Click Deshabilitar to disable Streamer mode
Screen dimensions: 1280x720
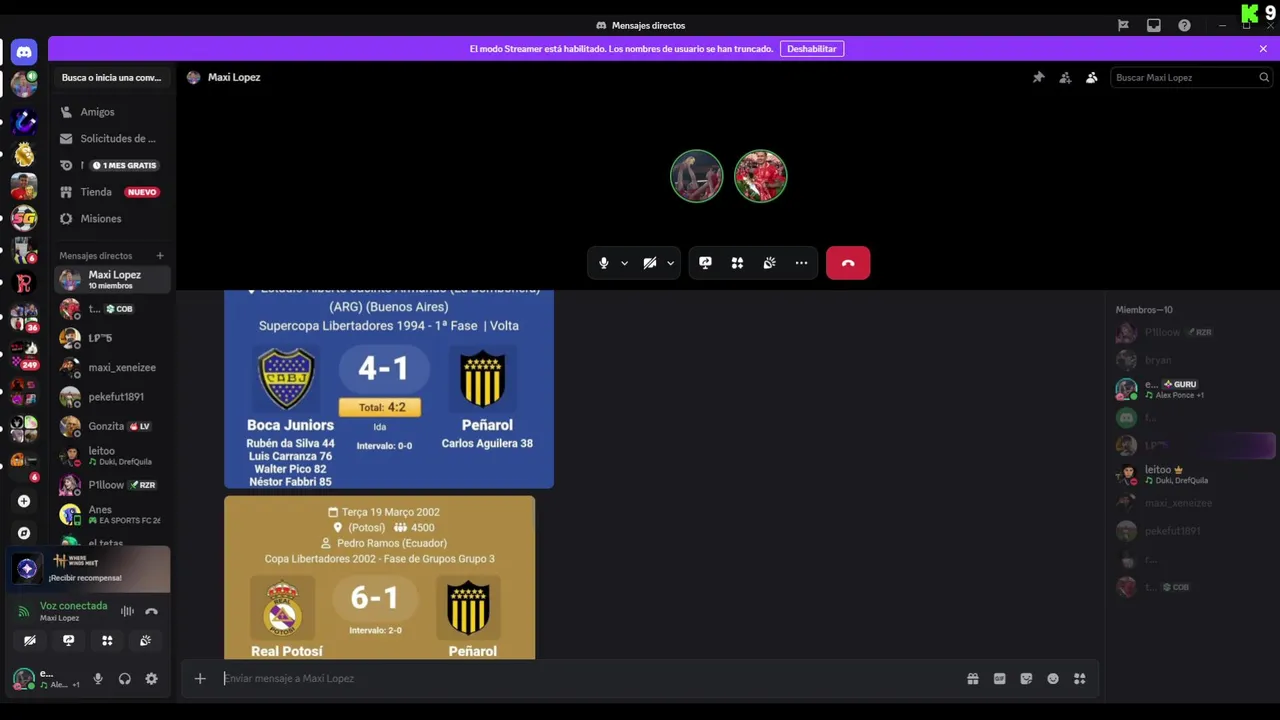click(811, 48)
